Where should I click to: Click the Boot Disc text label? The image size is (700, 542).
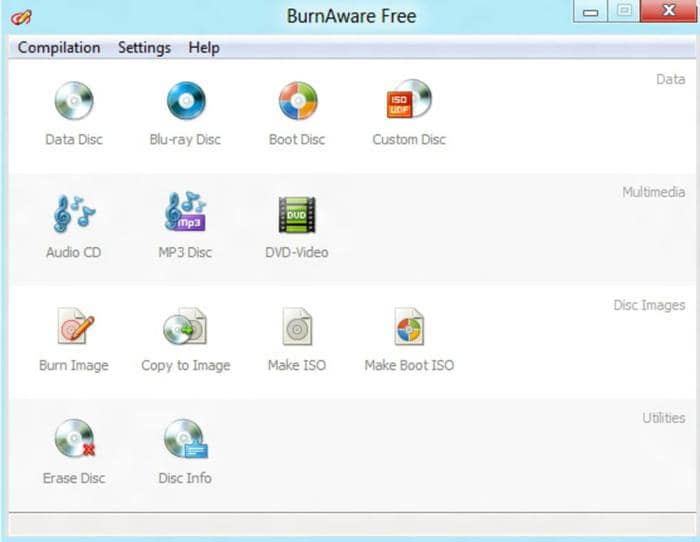click(297, 139)
